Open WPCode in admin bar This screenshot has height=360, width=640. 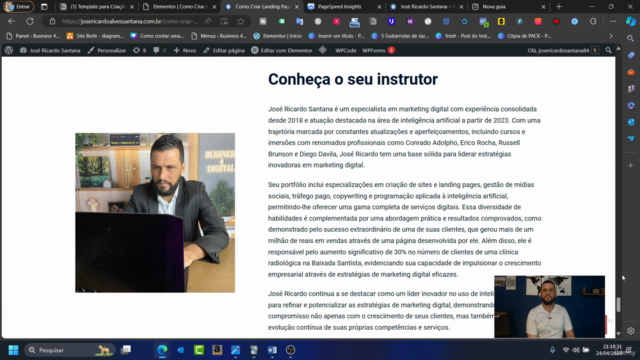(x=345, y=50)
